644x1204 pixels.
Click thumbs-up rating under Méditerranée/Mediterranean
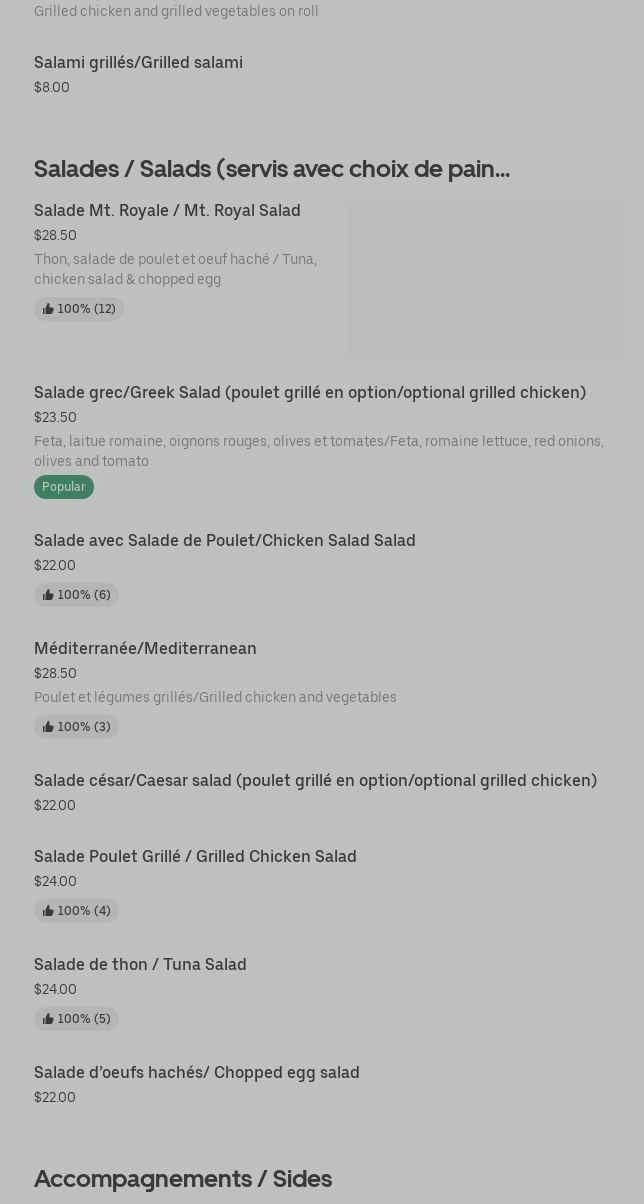77,727
